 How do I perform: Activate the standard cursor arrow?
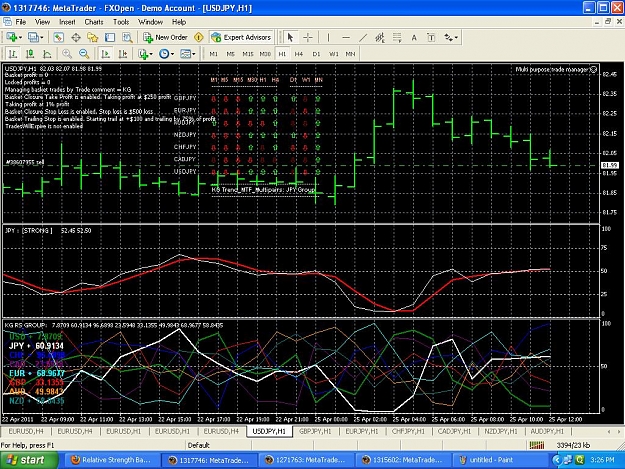[x=290, y=37]
